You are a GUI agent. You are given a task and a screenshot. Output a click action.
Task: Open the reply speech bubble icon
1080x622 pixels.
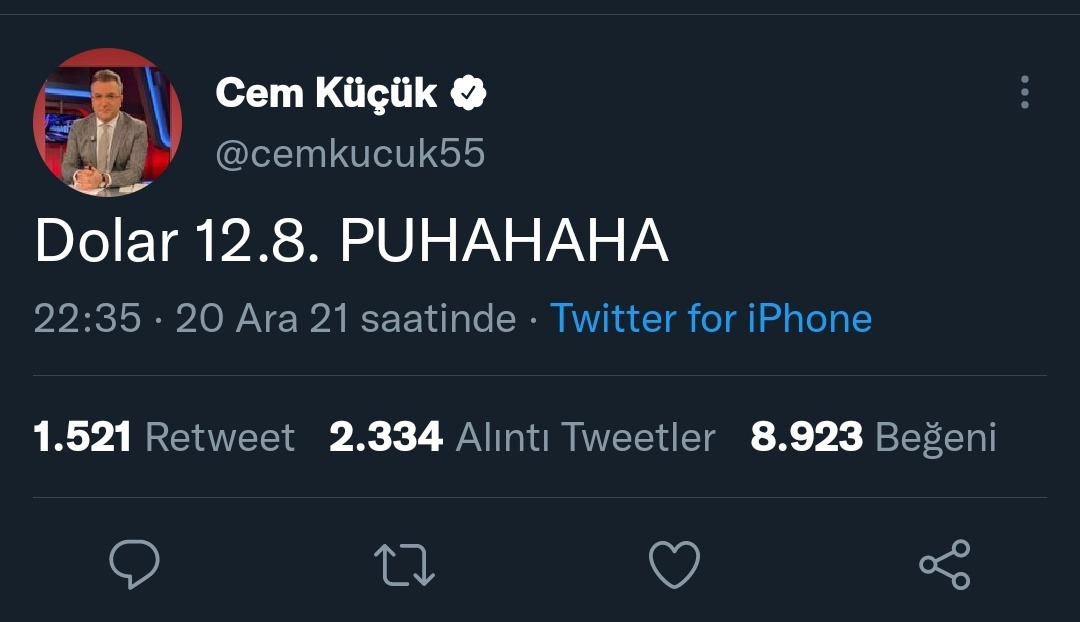point(134,564)
